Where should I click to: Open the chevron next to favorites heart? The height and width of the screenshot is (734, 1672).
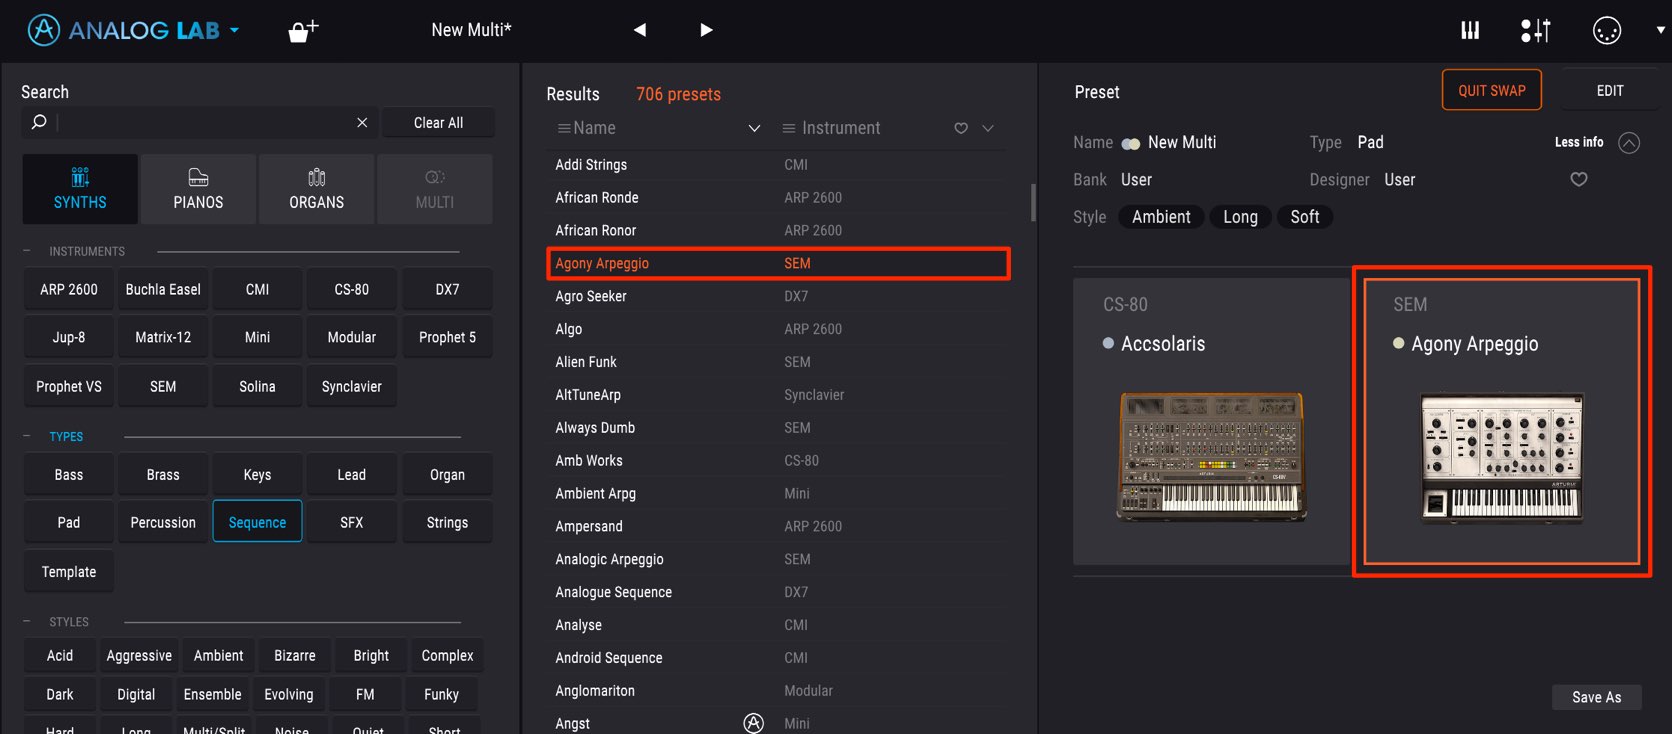point(988,128)
